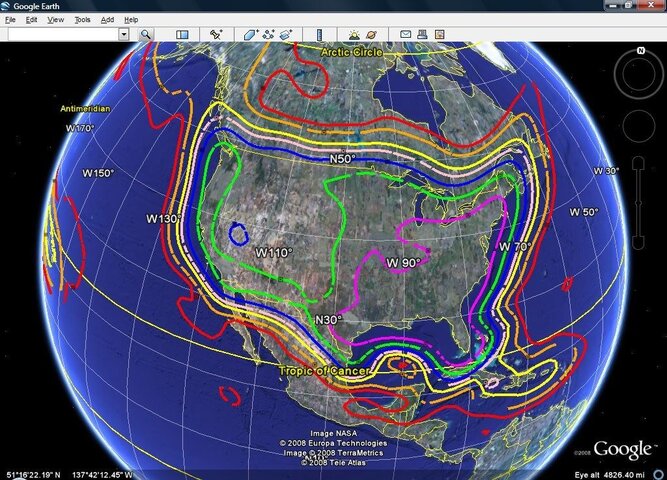
Task: Click the magnifier search button
Action: [x=146, y=34]
